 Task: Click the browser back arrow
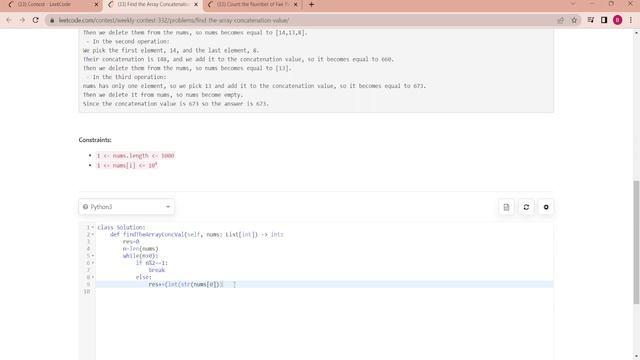pos(9,20)
